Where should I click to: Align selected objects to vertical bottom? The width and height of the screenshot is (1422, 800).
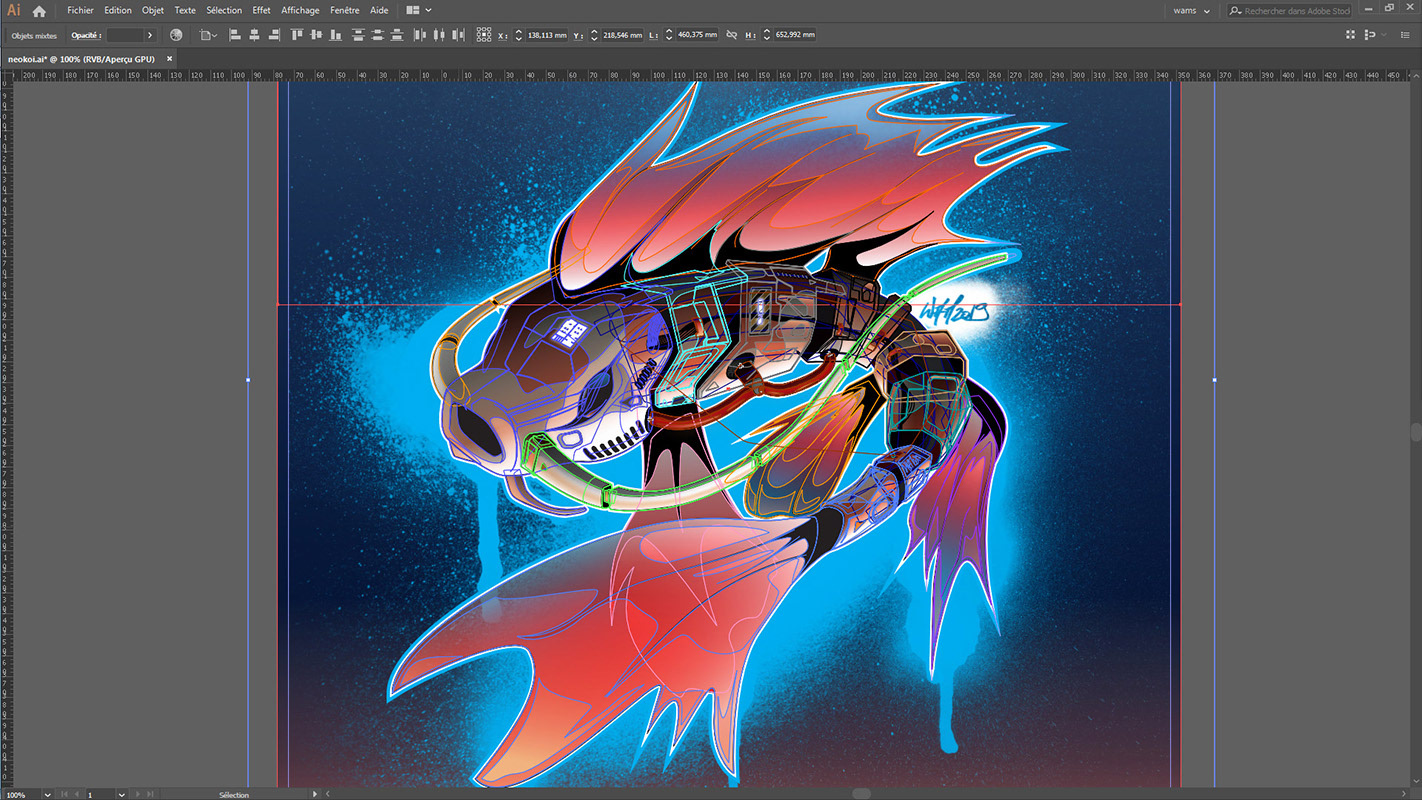[335, 35]
